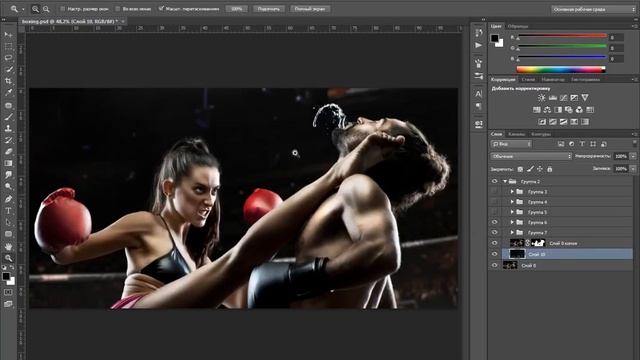Click the Zoom Out mode icon in options bar
The width and height of the screenshot is (640, 360).
46,9
